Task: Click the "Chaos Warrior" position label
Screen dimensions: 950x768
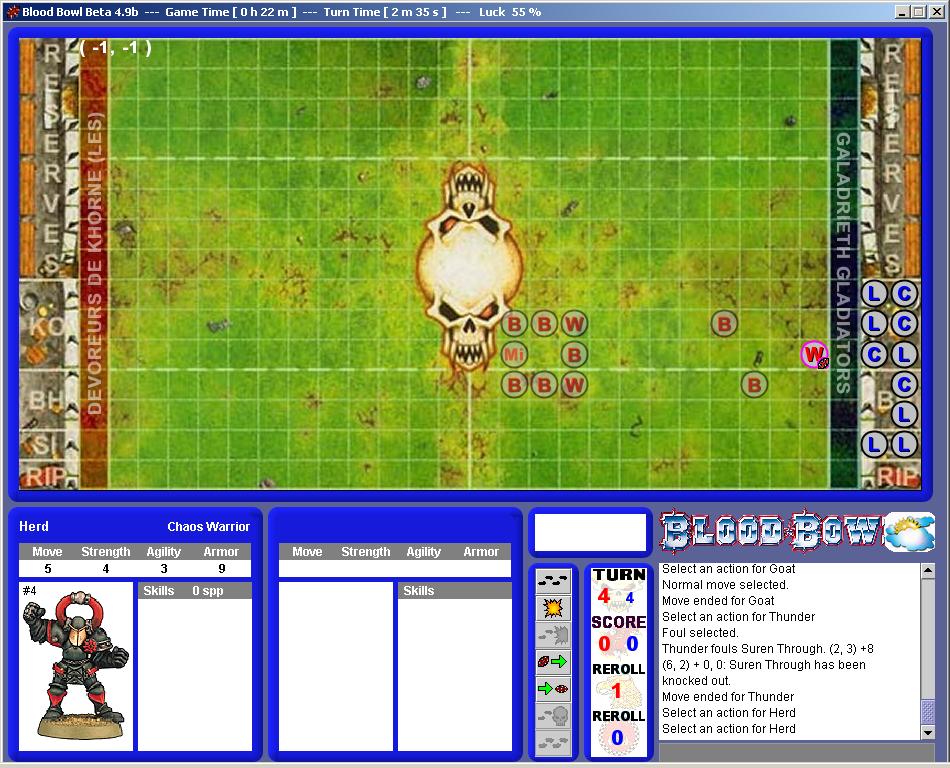Action: coord(208,526)
